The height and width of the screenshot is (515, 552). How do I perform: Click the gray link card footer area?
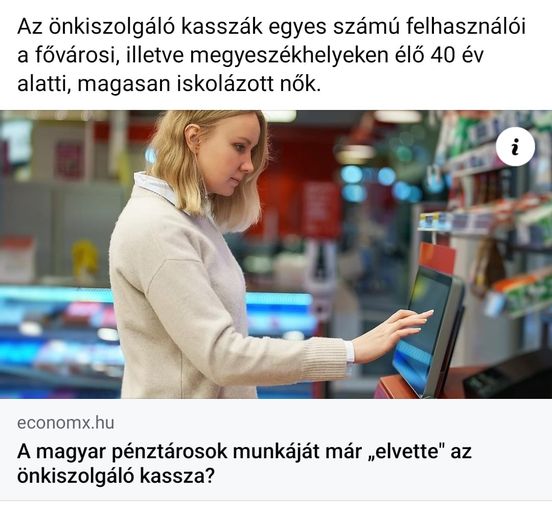tap(276, 449)
